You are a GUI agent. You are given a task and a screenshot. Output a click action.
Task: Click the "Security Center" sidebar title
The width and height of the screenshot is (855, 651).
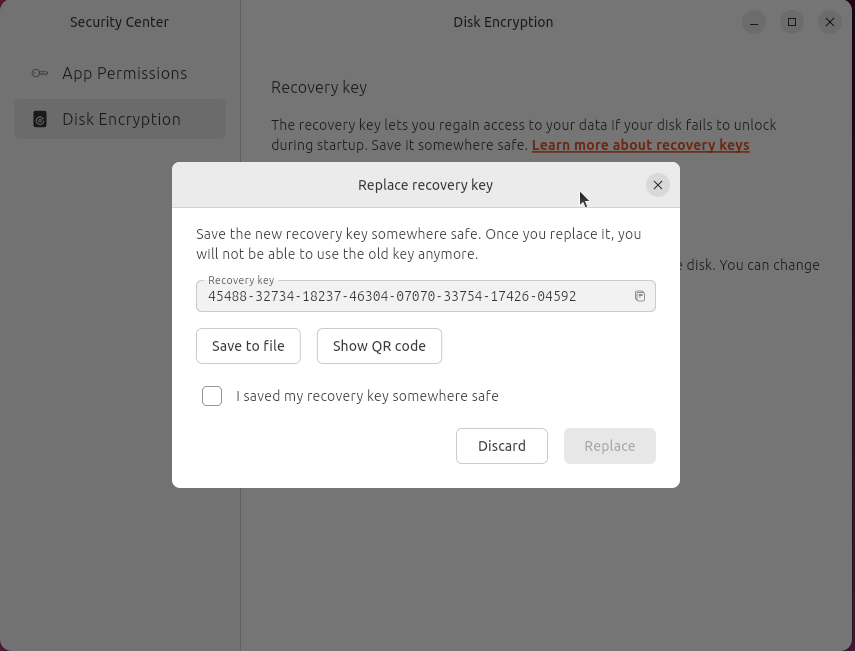click(x=119, y=22)
